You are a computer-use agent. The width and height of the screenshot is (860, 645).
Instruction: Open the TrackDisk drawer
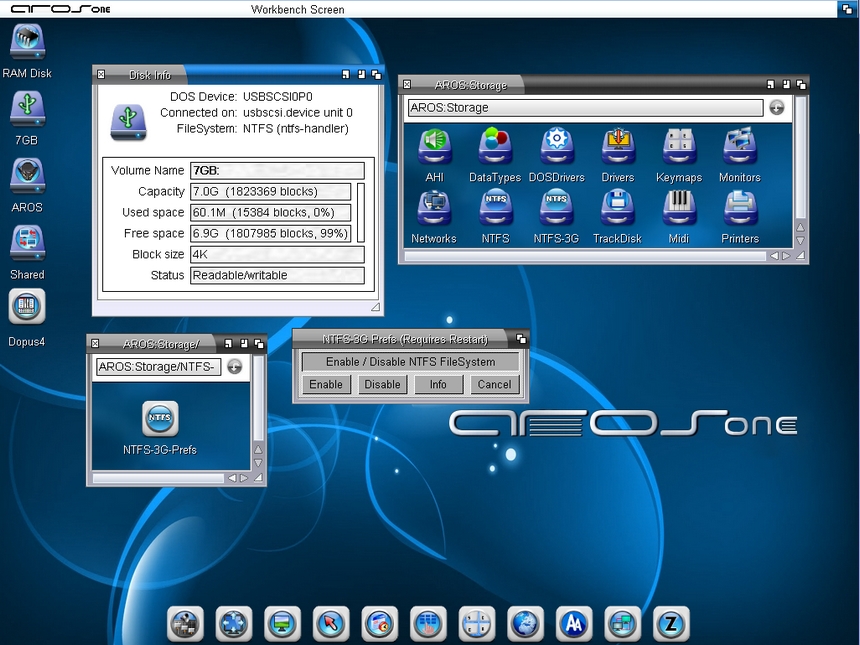click(x=617, y=208)
